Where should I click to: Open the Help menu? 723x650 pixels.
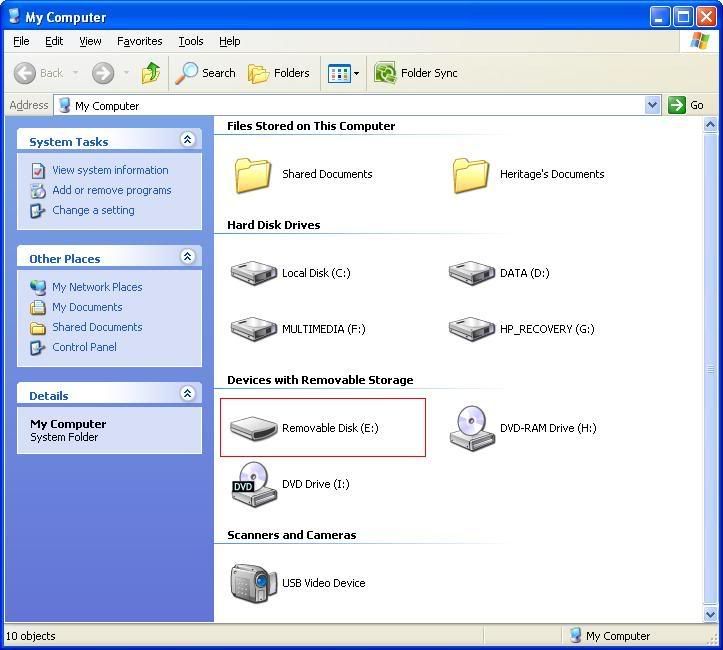230,41
